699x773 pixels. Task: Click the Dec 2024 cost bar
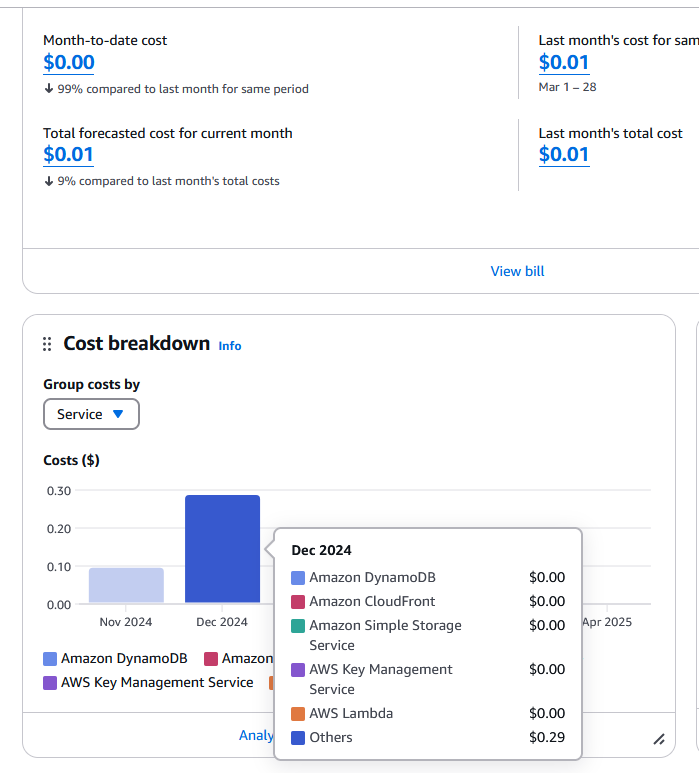tap(222, 549)
